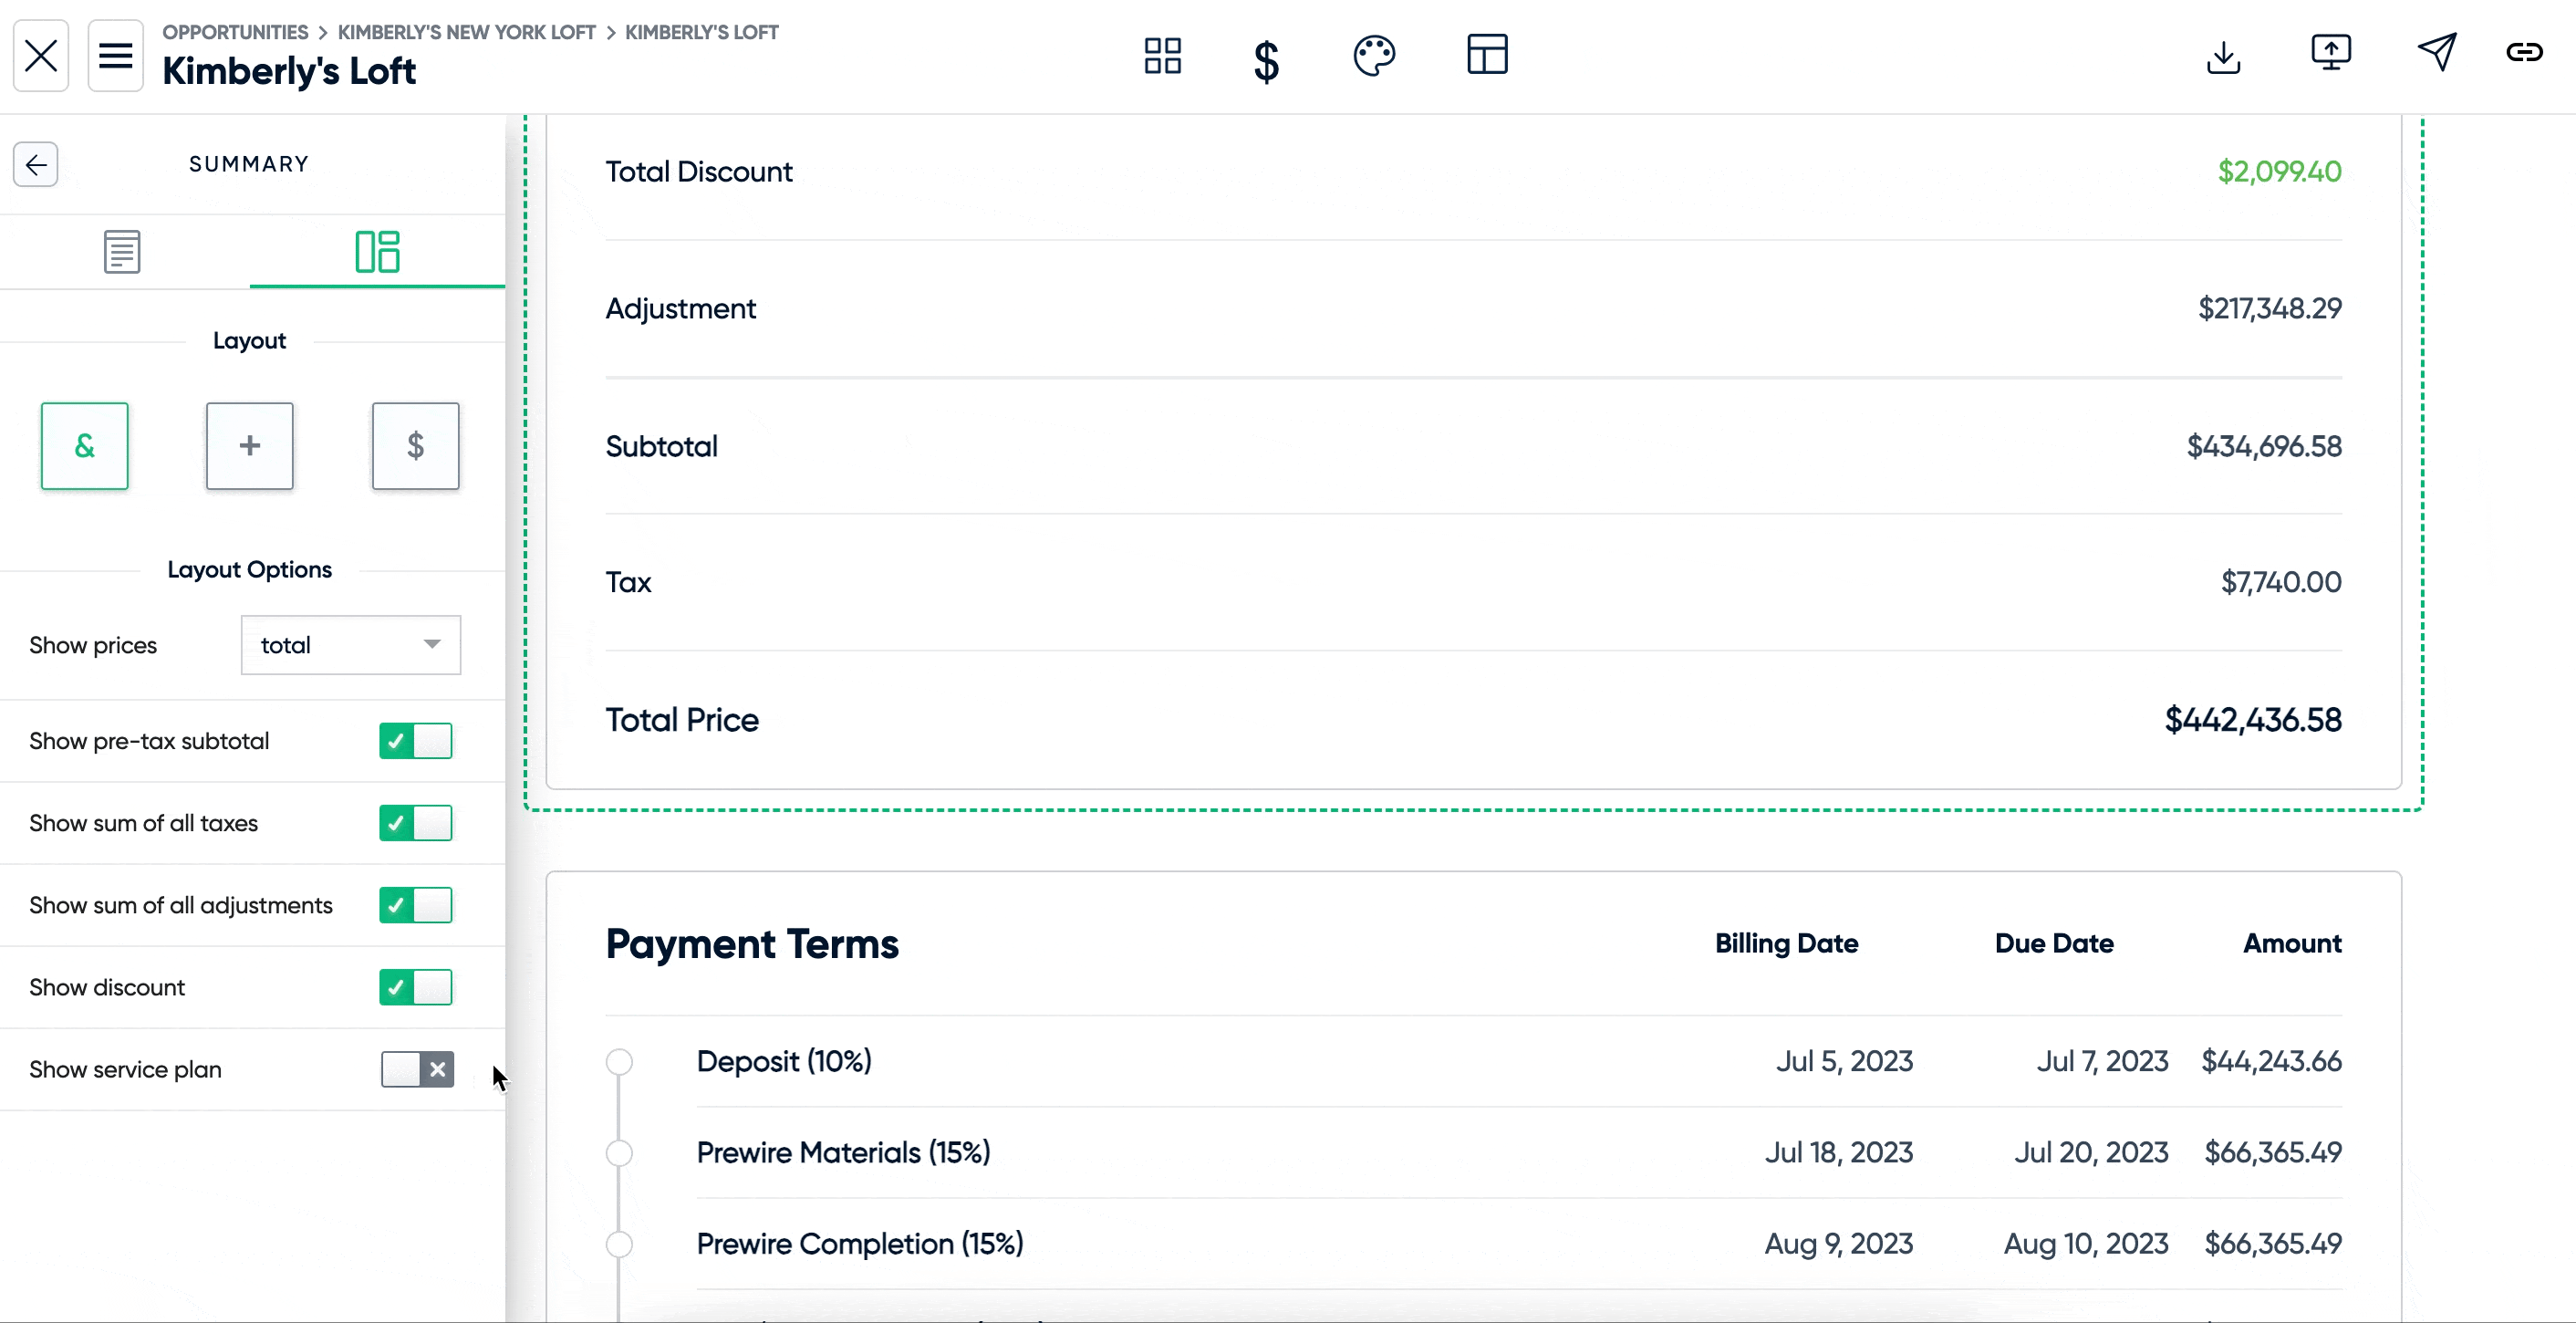Click the color palette theme icon
Viewport: 2576px width, 1323px height.
(1375, 56)
